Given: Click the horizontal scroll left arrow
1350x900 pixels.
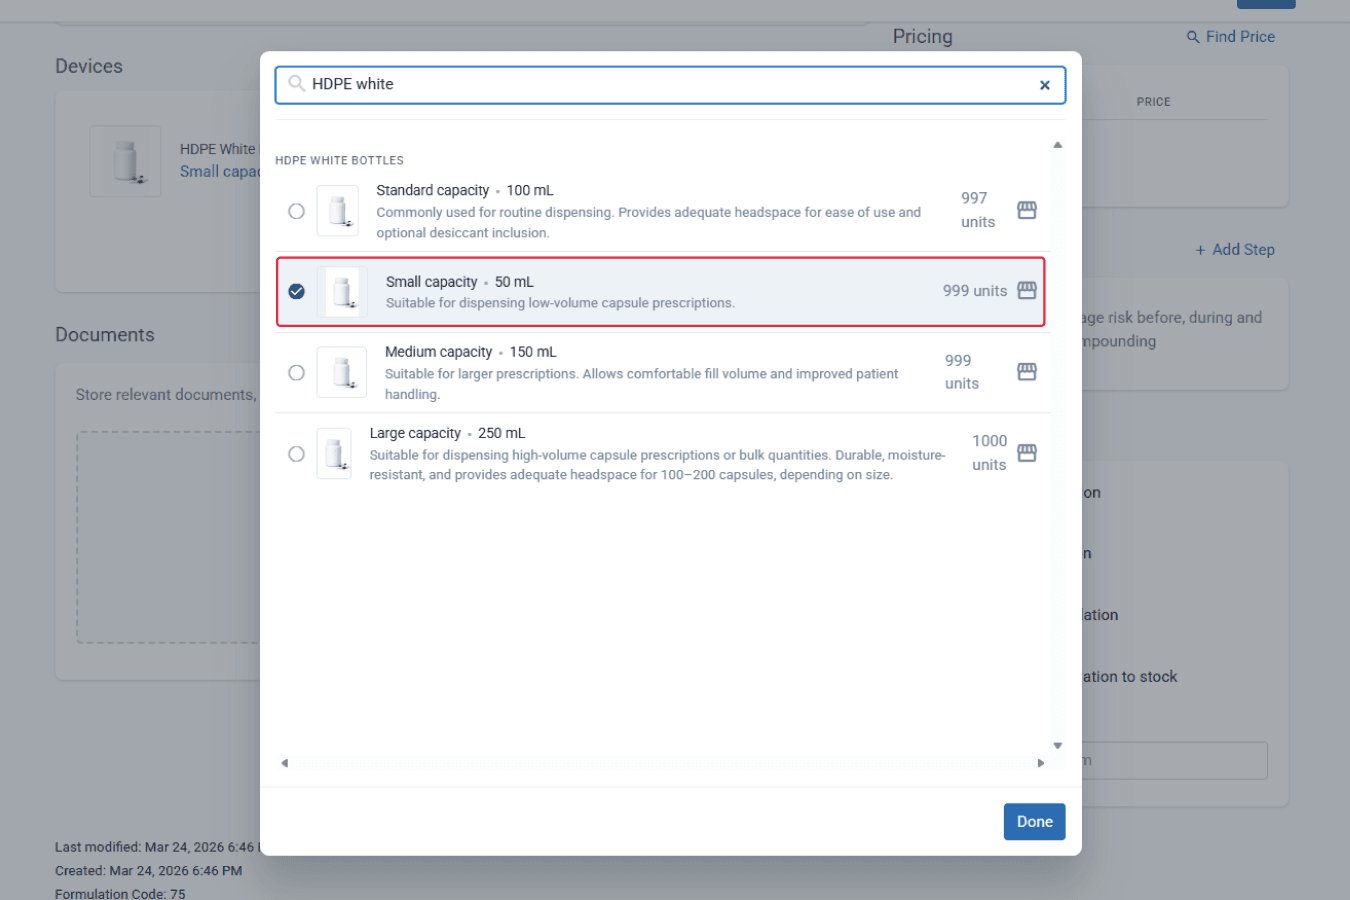Looking at the screenshot, I should coord(285,763).
